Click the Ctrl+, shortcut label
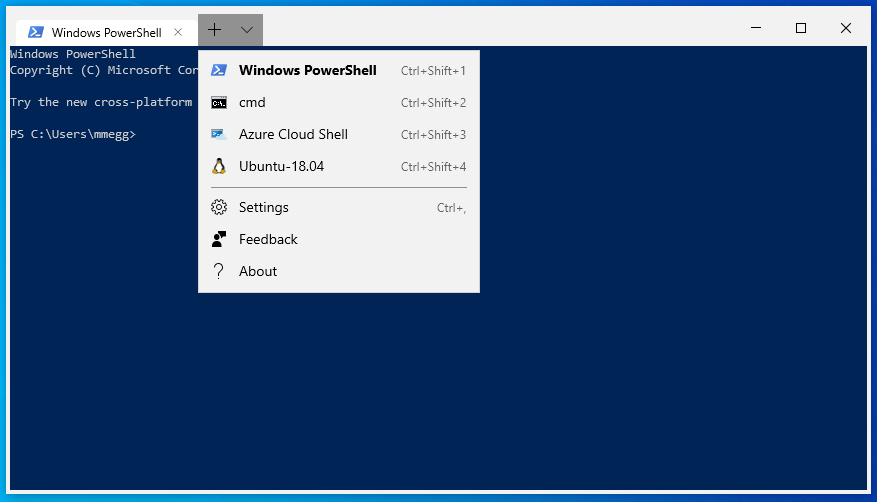Screen dimensions: 877x502 click(x=451, y=208)
